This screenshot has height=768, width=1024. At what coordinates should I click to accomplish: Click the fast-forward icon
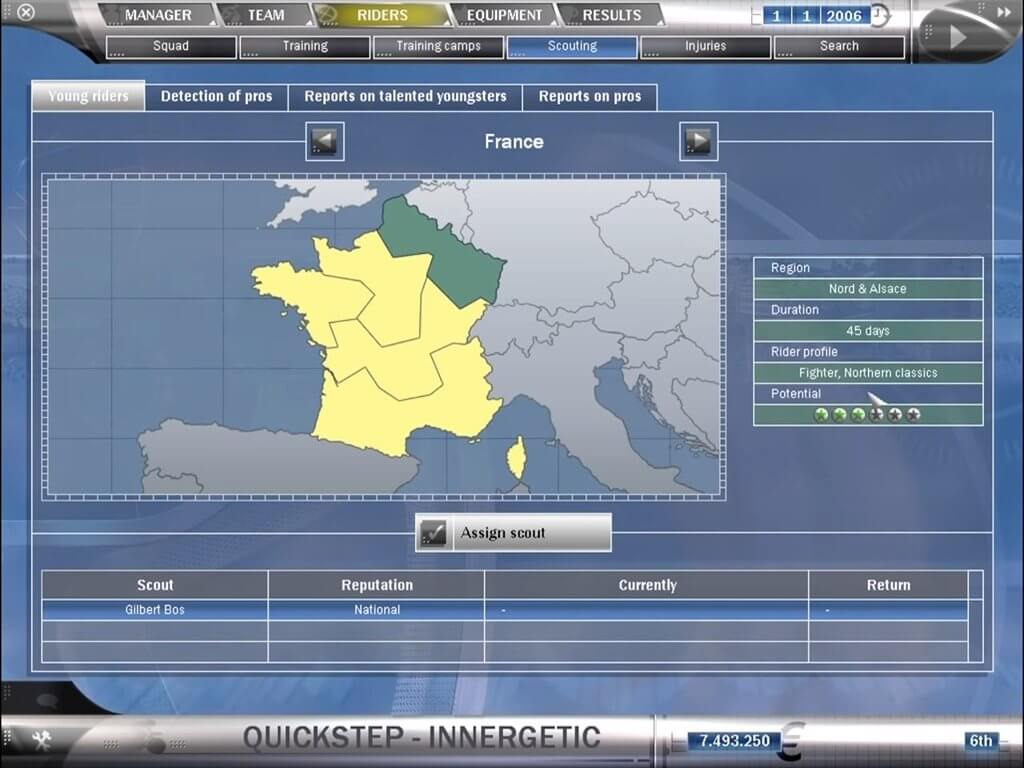(1004, 12)
